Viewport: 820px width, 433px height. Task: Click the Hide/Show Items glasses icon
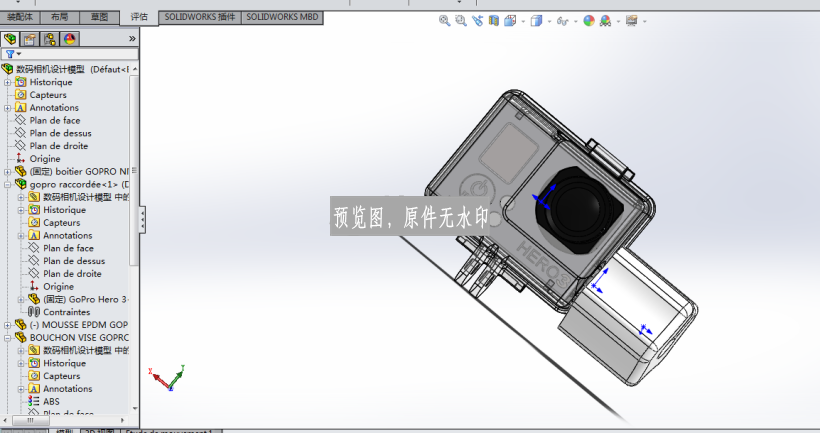[562, 21]
